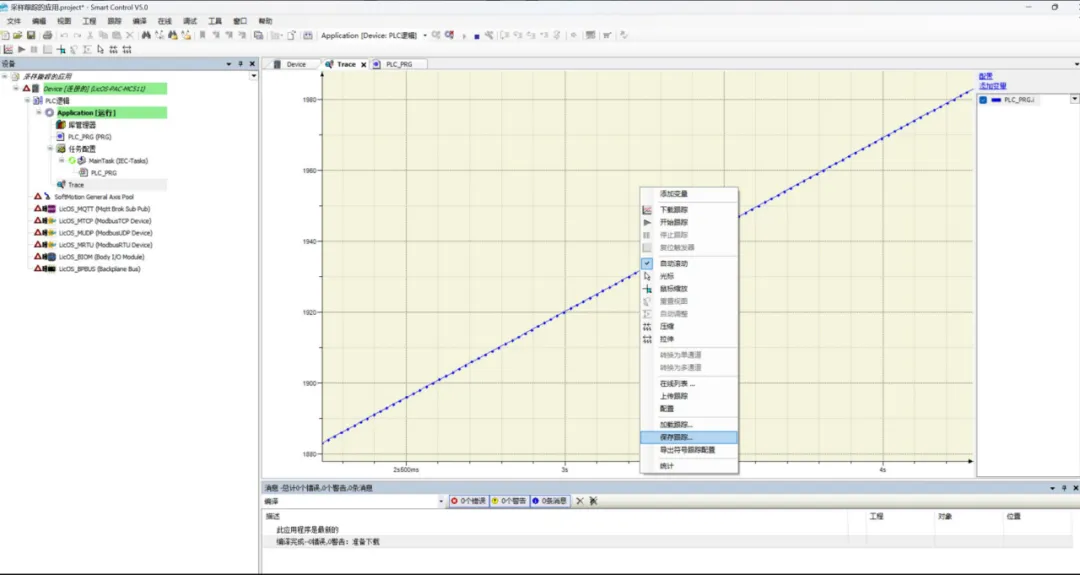This screenshot has height=575, width=1080.
Task: Open the 编译 message category dropdown
Action: tap(440, 501)
